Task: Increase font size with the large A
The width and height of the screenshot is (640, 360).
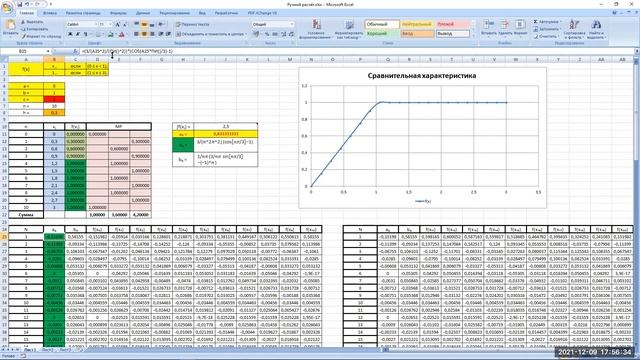Action: click(118, 24)
